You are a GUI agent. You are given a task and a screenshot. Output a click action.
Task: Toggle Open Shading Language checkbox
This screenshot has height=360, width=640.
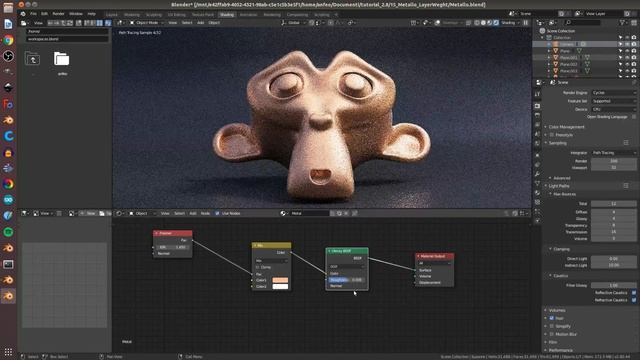633,117
